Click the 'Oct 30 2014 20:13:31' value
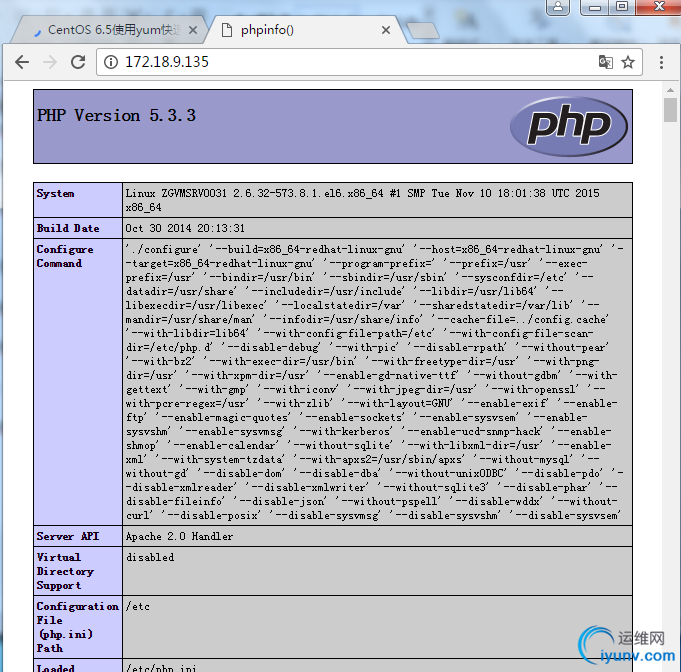 click(x=185, y=228)
